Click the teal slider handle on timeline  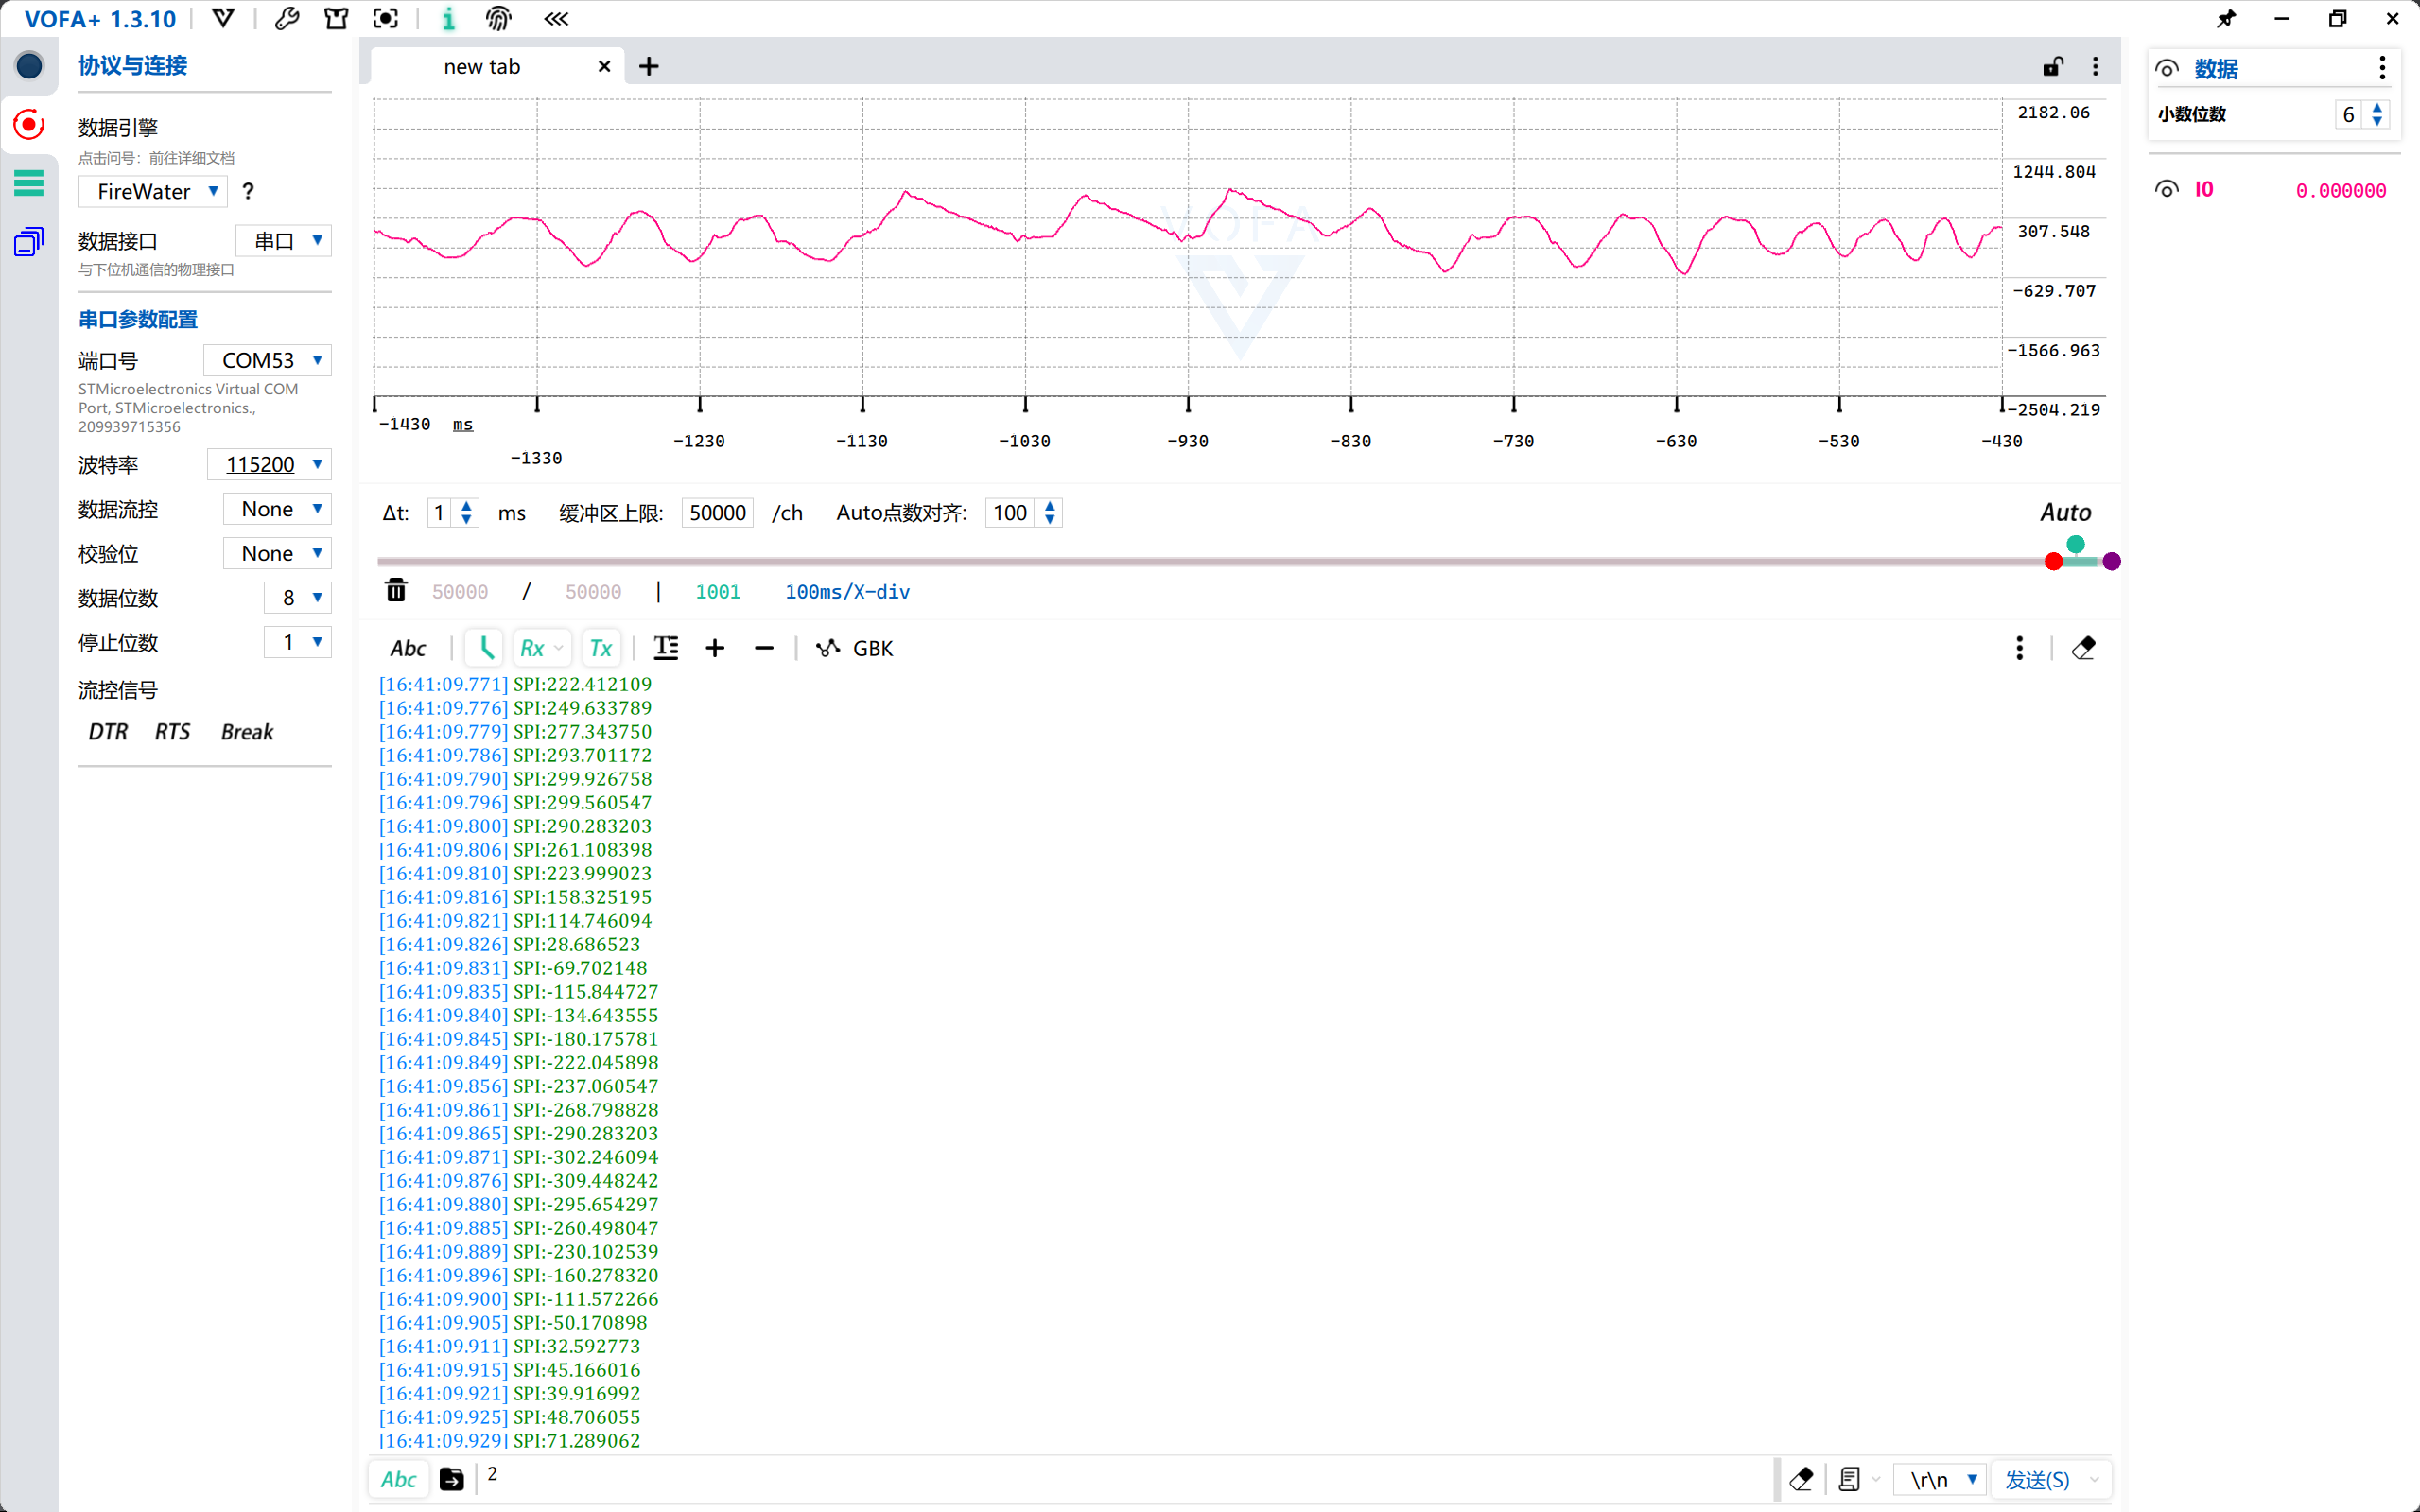[x=2076, y=544]
